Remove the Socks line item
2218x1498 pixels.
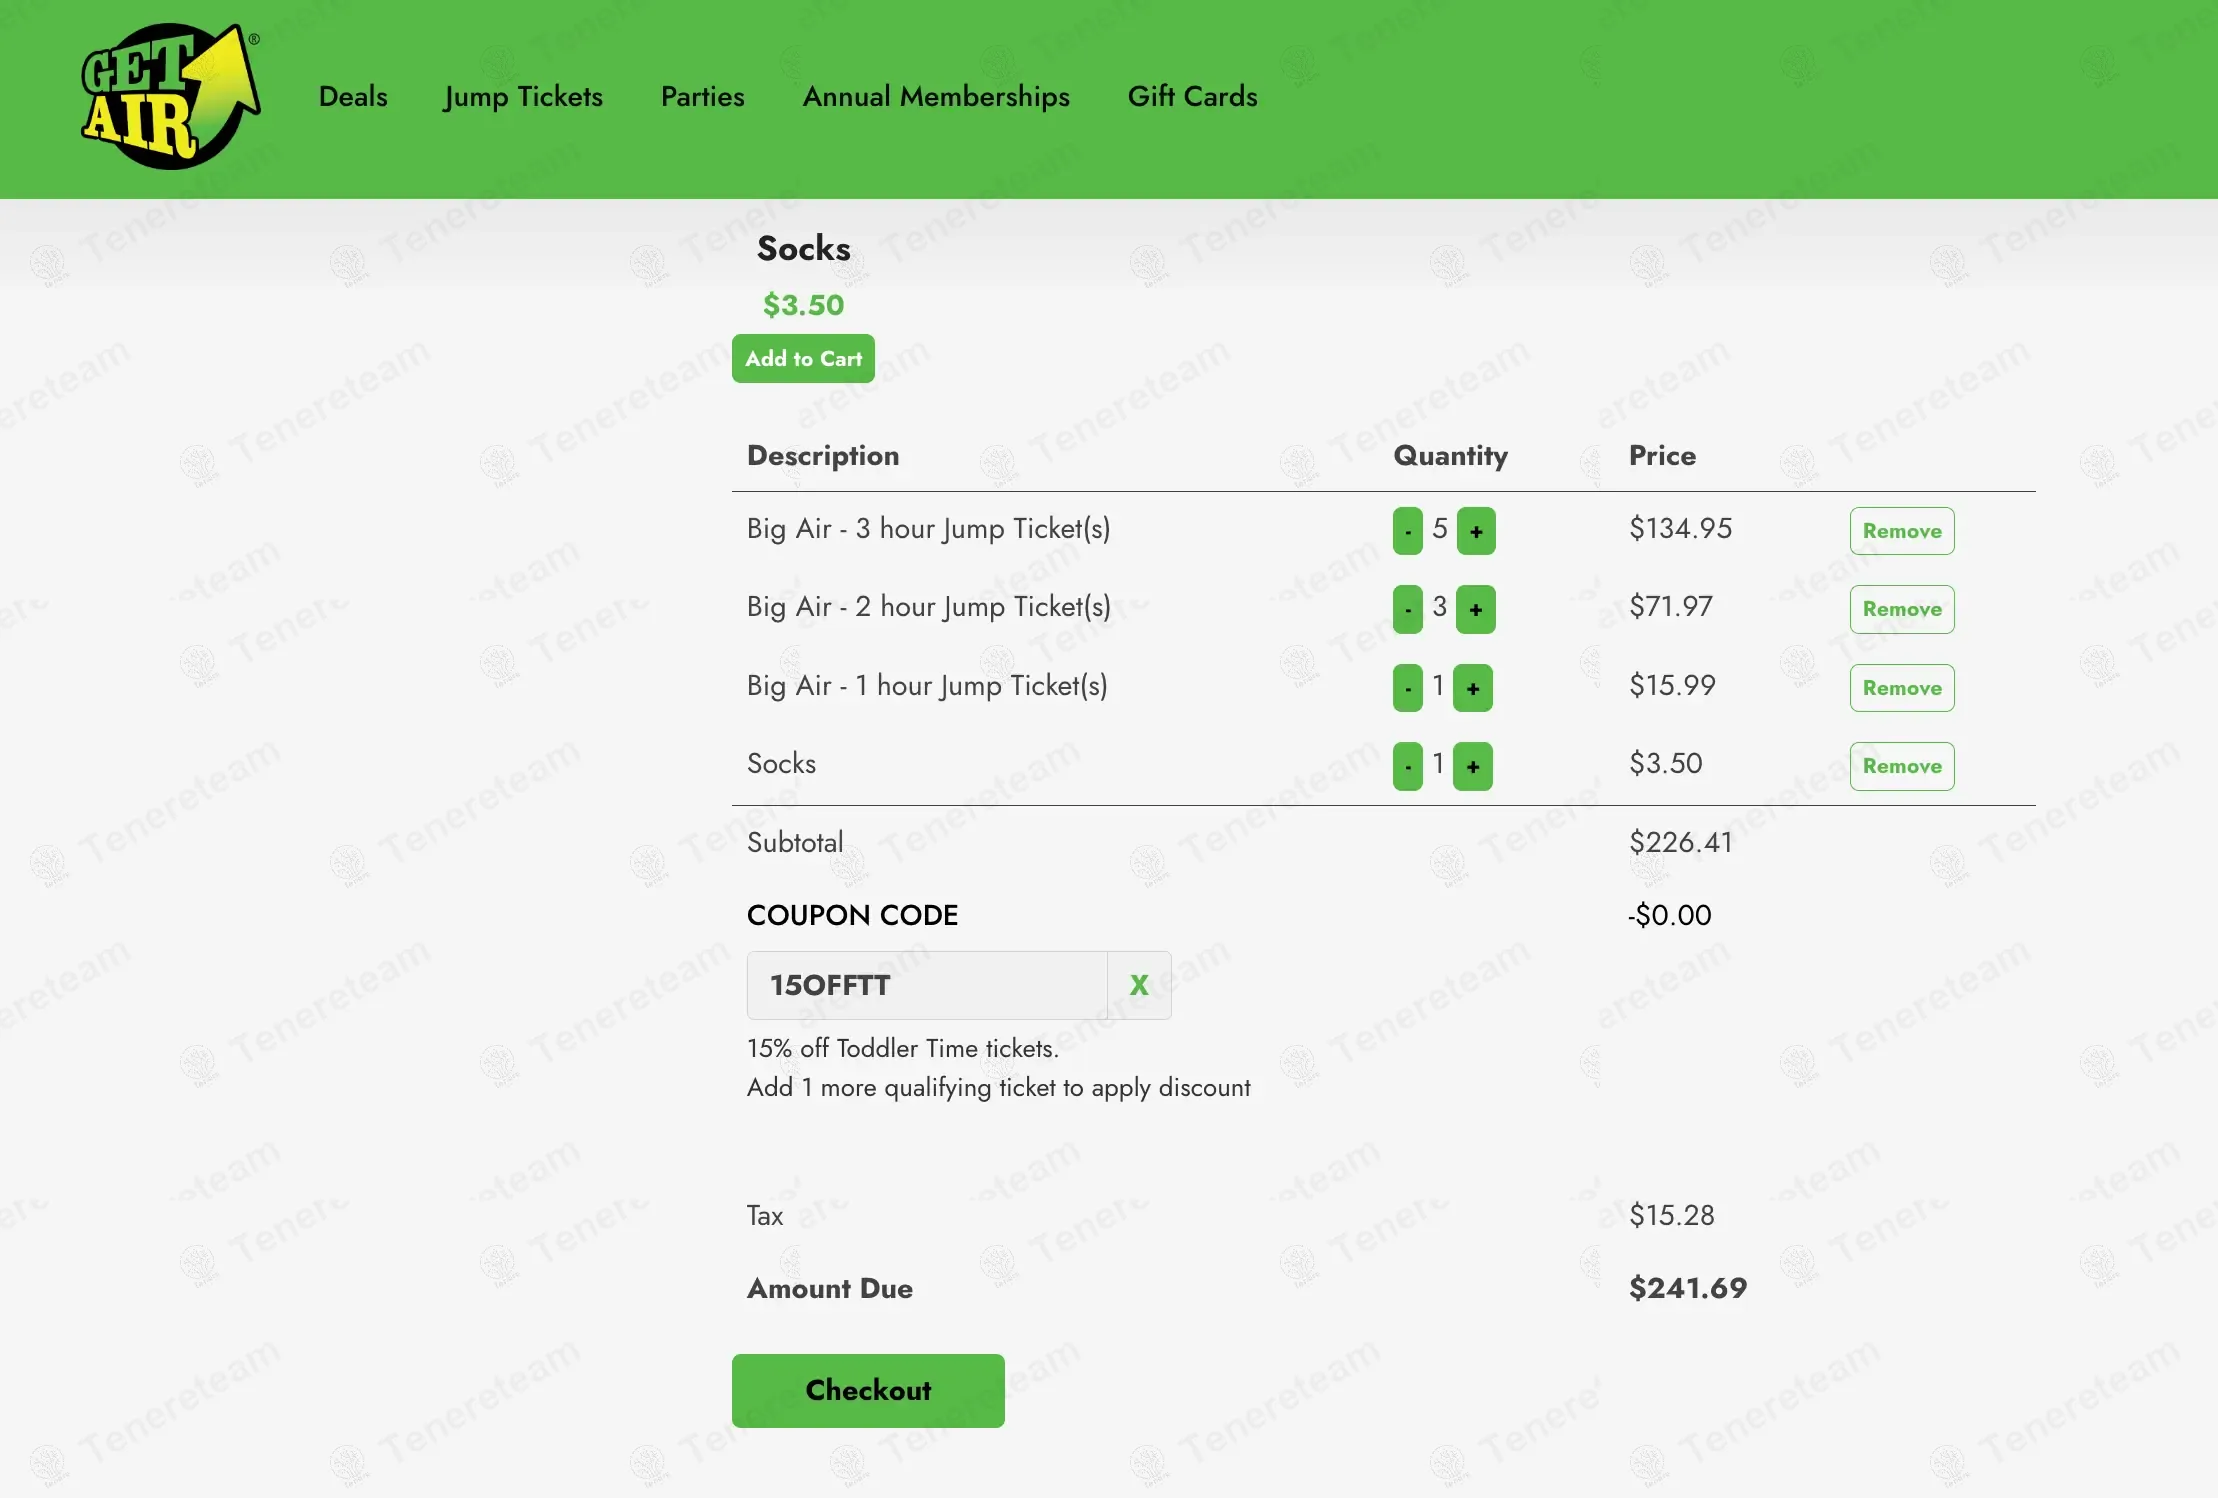(1901, 767)
